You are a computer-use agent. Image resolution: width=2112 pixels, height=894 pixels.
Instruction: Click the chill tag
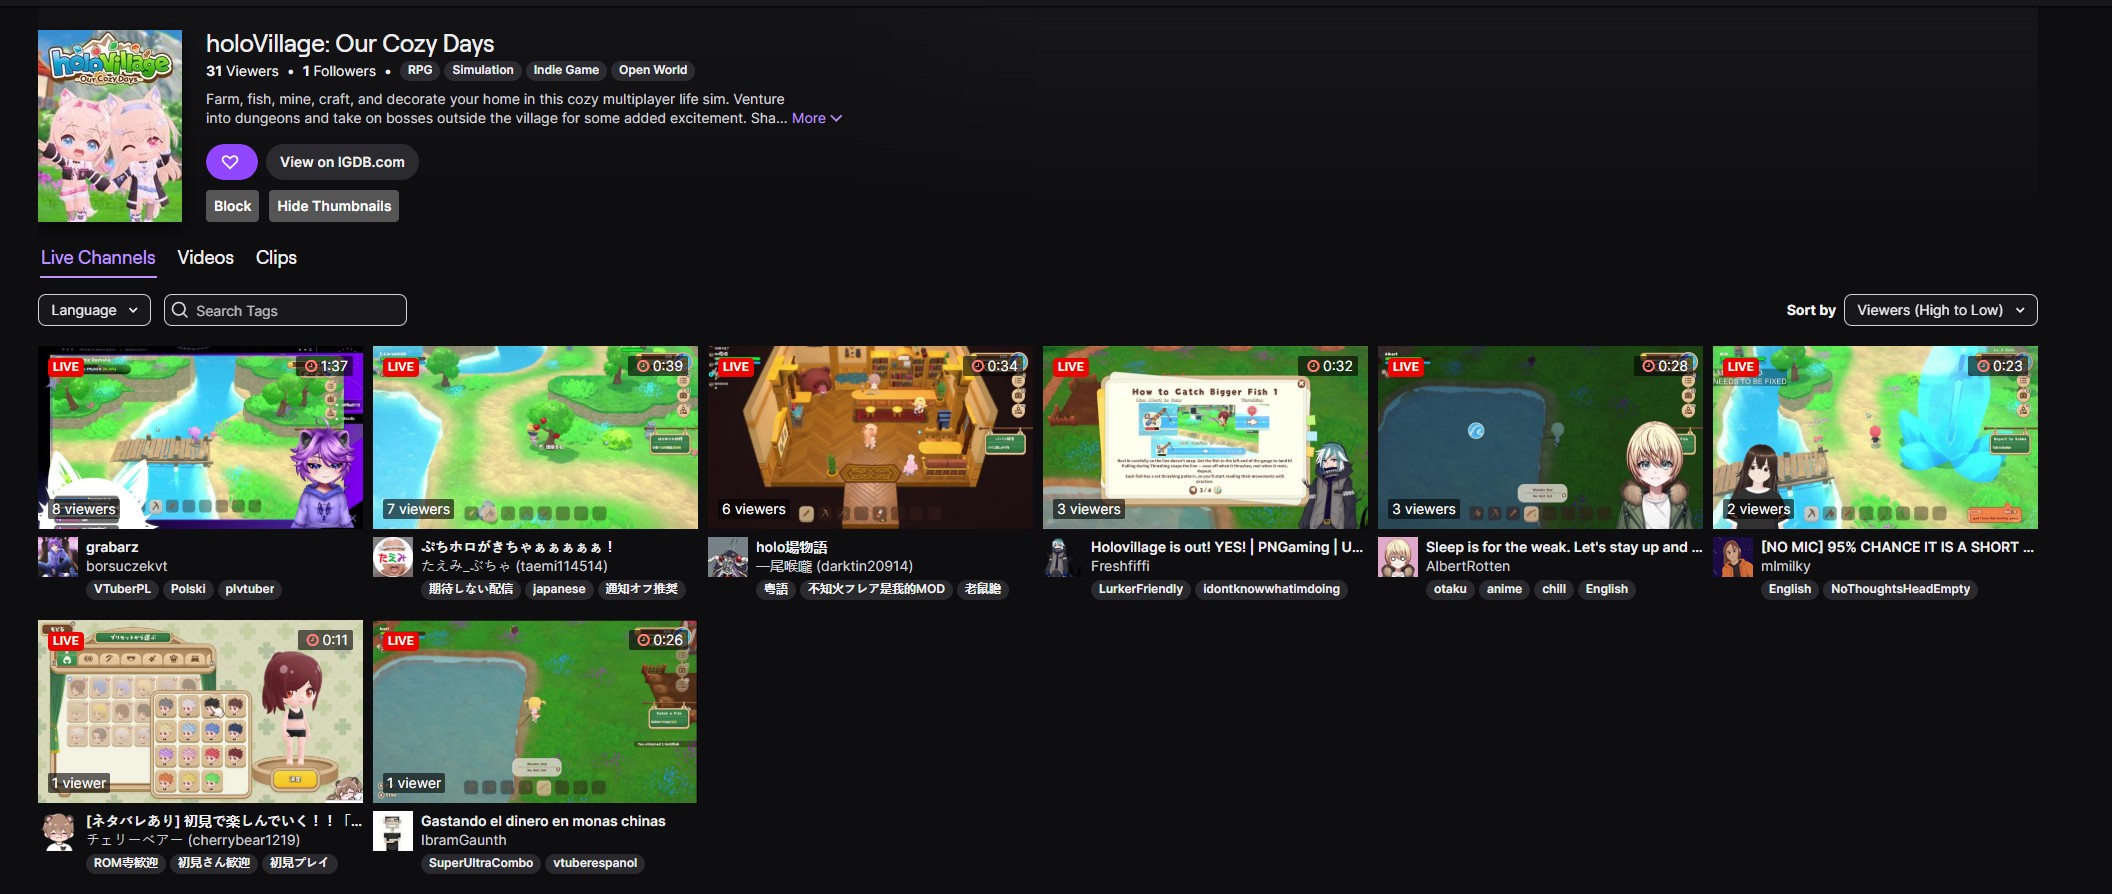point(1554,589)
